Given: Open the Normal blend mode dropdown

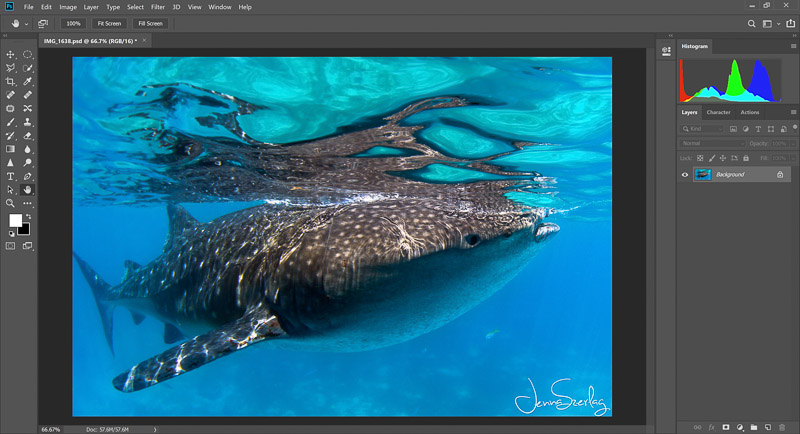Looking at the screenshot, I should click(x=713, y=143).
